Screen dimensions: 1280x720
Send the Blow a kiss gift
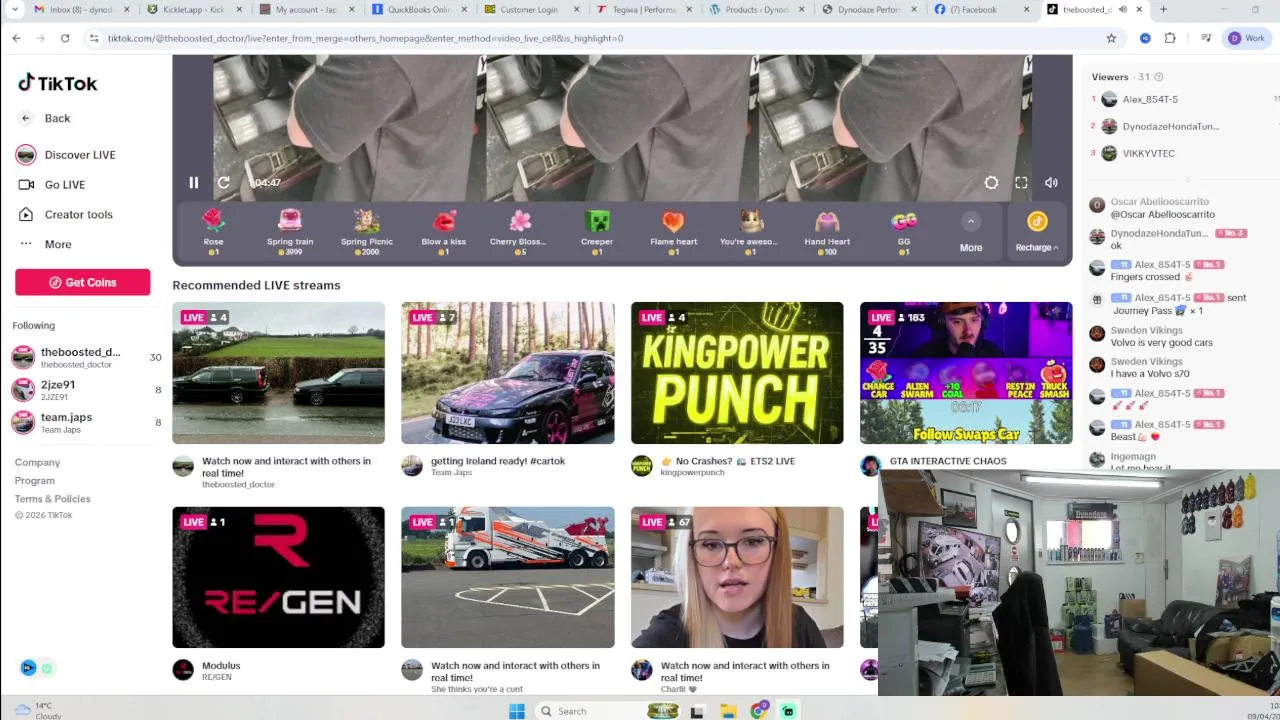coord(443,232)
